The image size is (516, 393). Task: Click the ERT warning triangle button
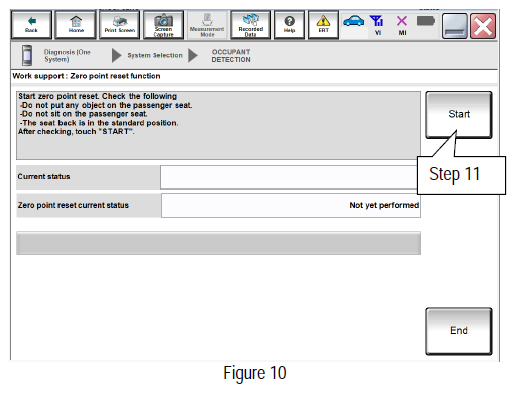click(323, 25)
